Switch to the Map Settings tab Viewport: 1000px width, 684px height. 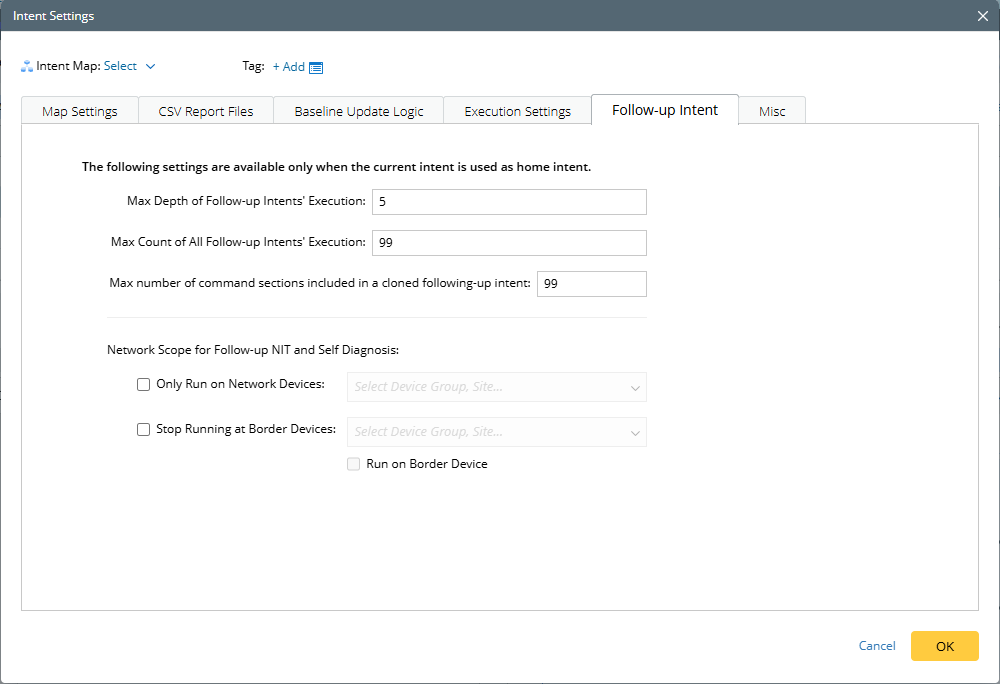[80, 111]
